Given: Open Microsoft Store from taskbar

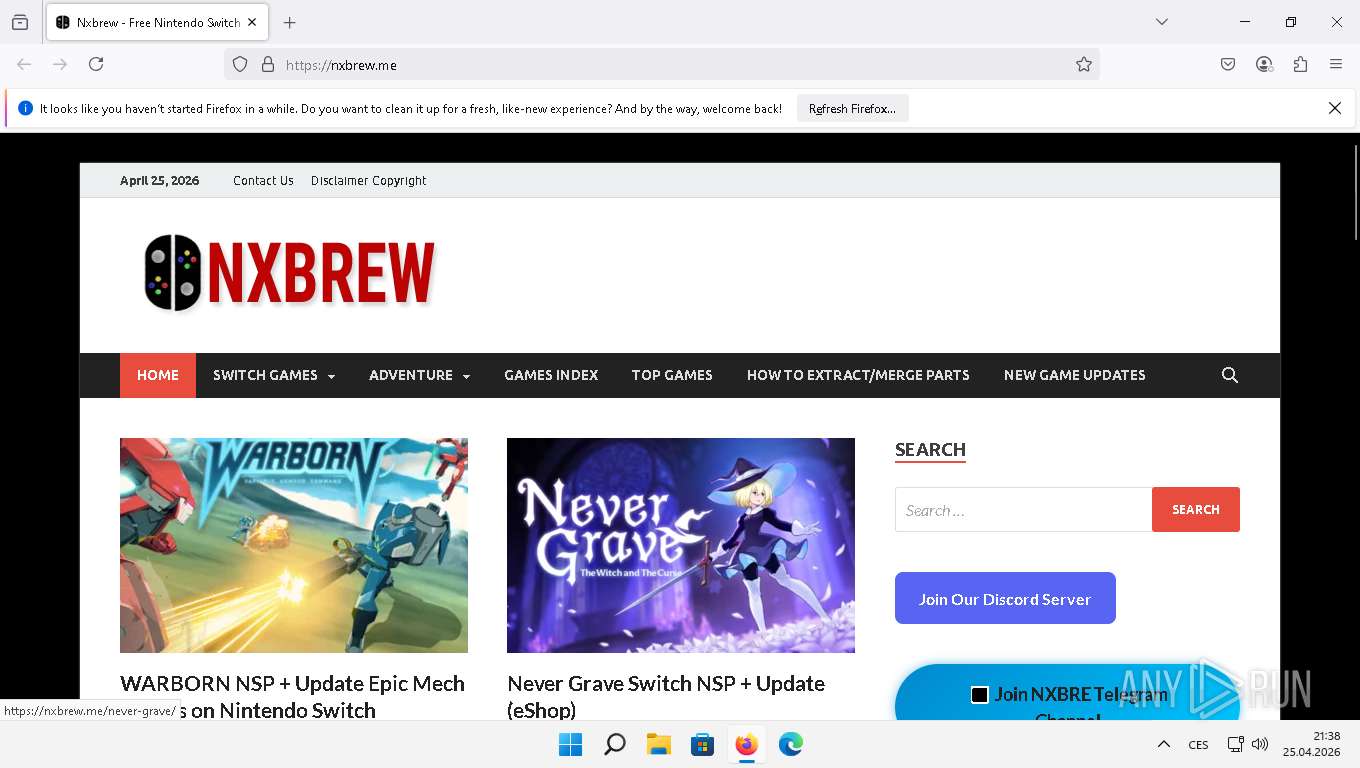Looking at the screenshot, I should 703,744.
